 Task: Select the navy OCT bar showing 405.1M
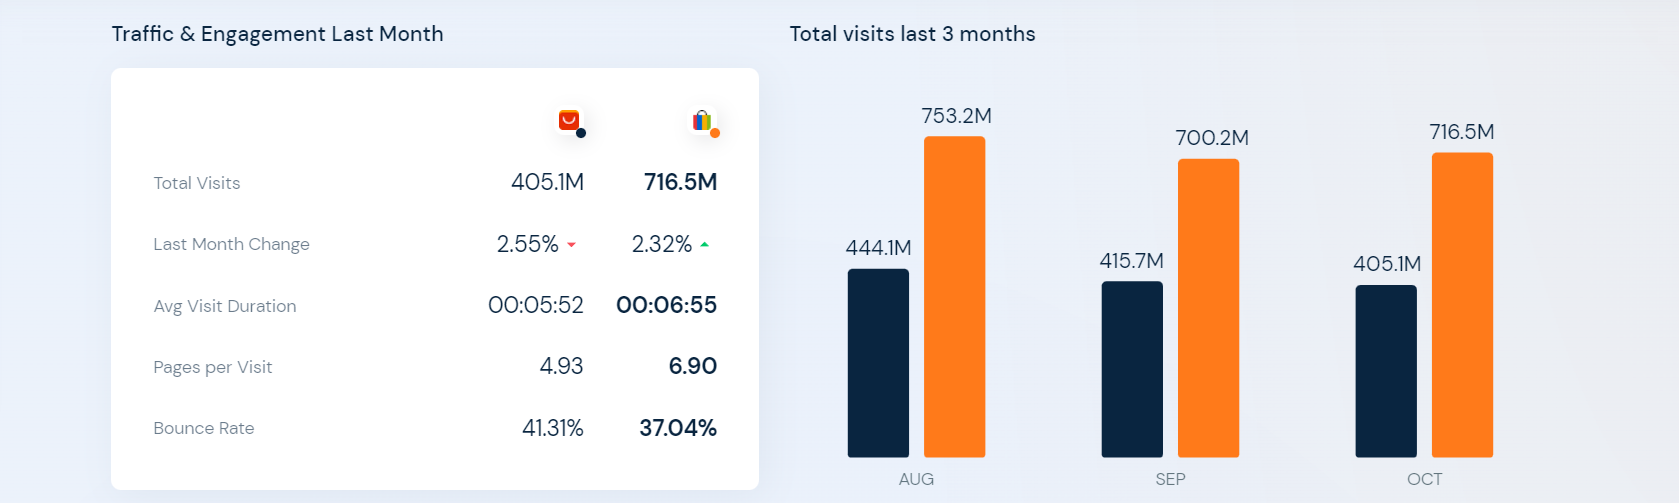point(1386,371)
